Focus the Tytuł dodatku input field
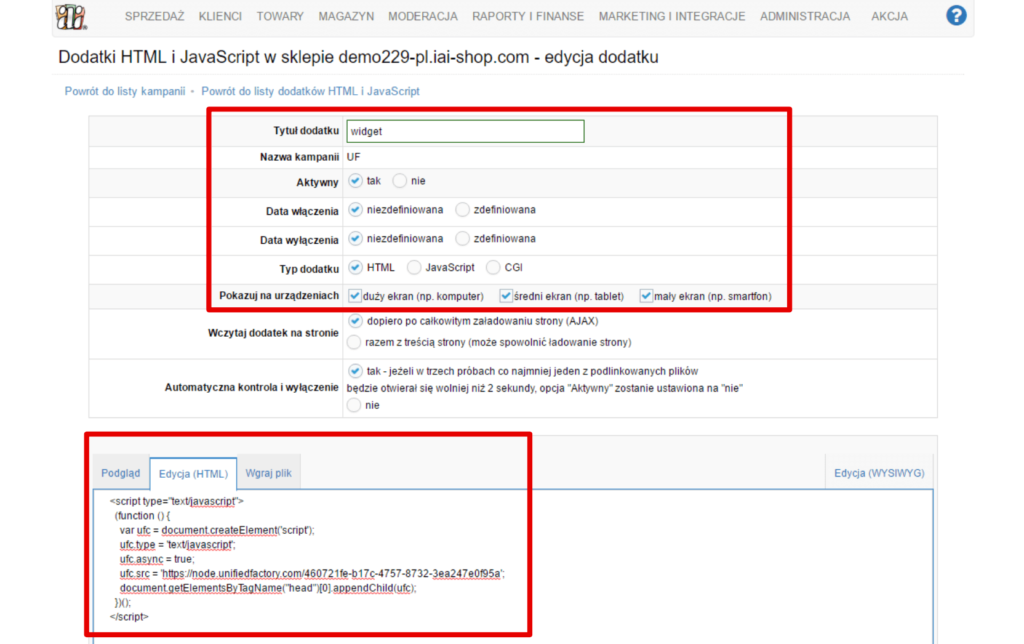 465,131
